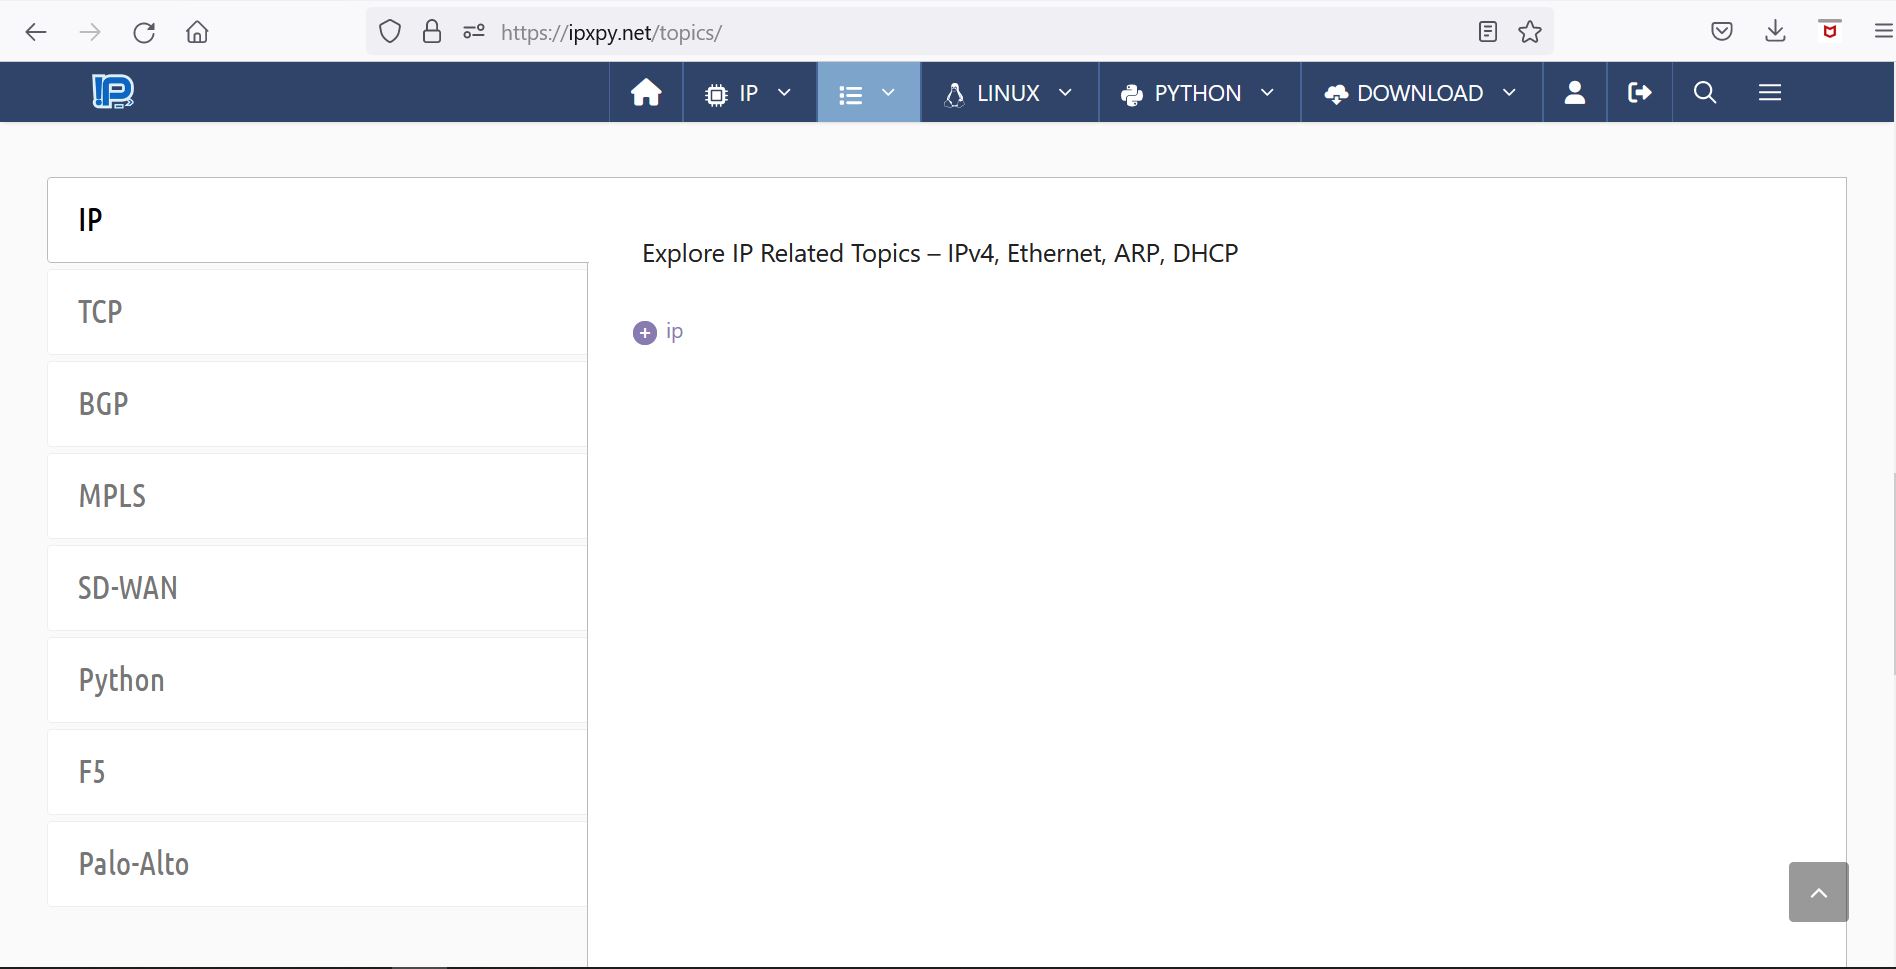
Task: Toggle reader view
Action: coord(1488,32)
